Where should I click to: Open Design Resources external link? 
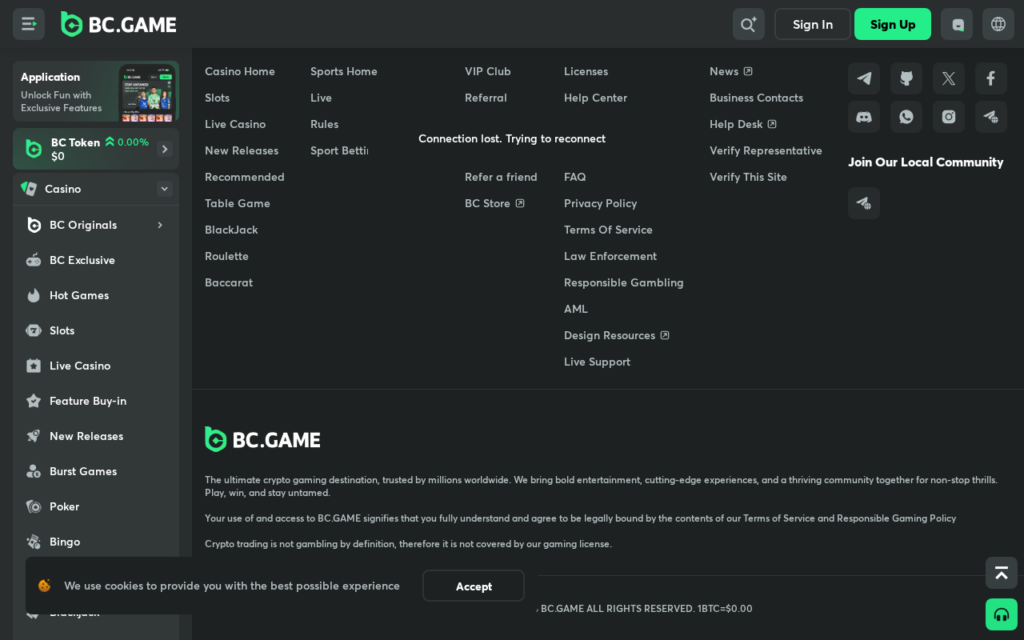pyautogui.click(x=616, y=336)
